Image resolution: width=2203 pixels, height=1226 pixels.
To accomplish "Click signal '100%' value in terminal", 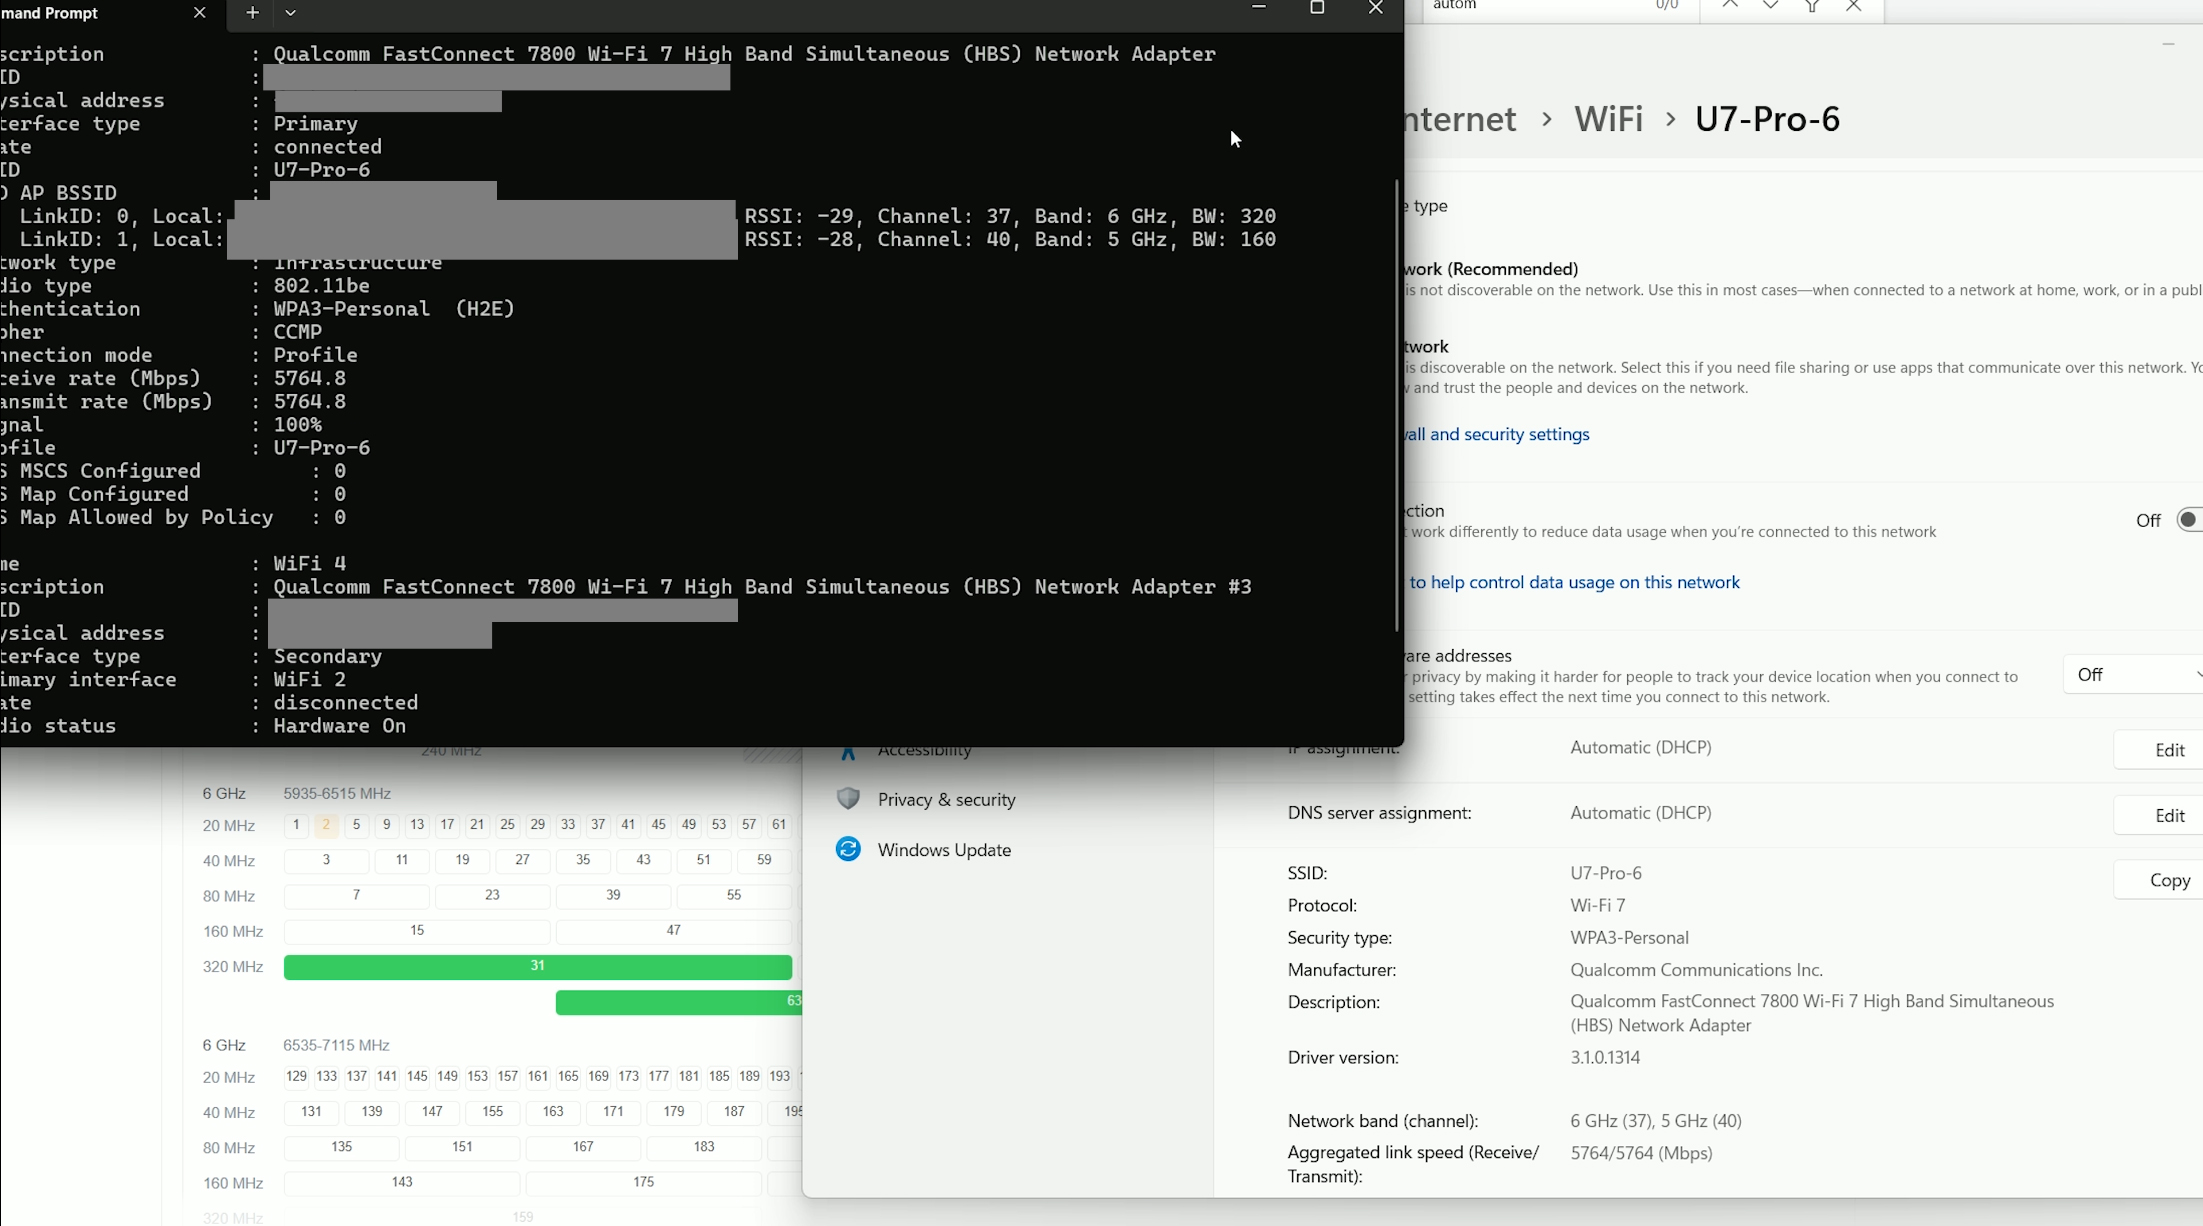I will [298, 425].
